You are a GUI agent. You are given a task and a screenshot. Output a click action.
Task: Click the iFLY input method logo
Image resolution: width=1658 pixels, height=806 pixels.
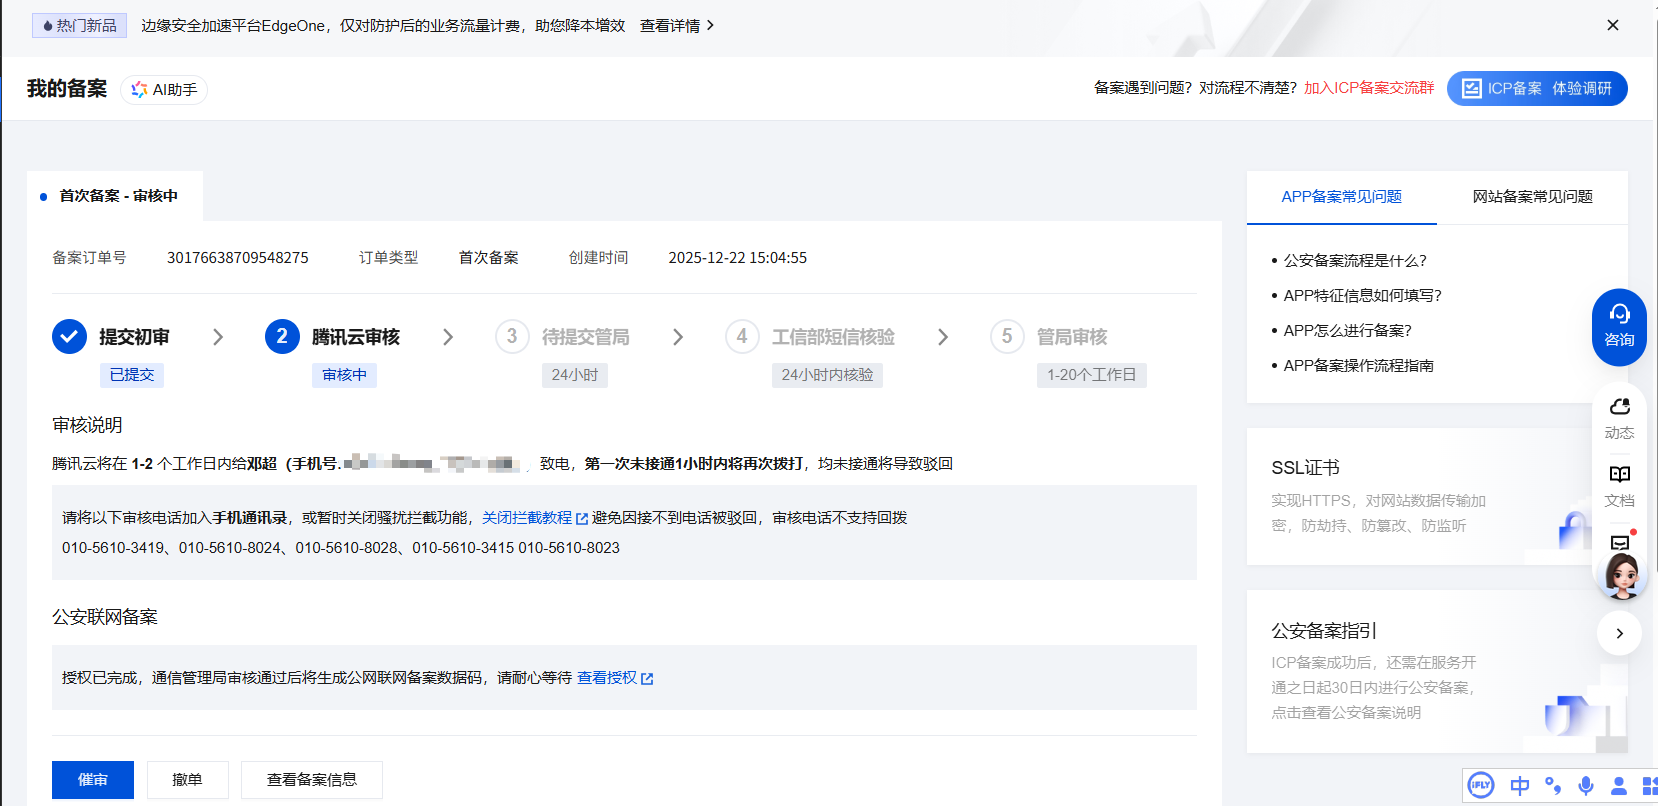[x=1481, y=786]
